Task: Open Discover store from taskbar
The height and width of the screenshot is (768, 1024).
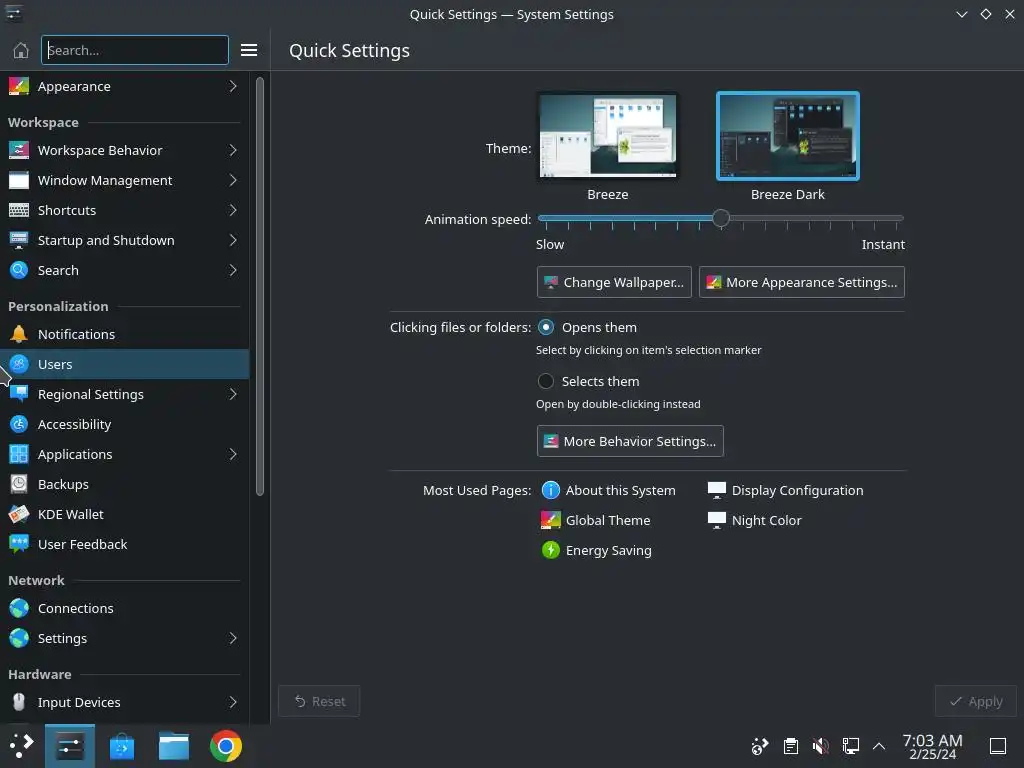Action: (x=121, y=746)
